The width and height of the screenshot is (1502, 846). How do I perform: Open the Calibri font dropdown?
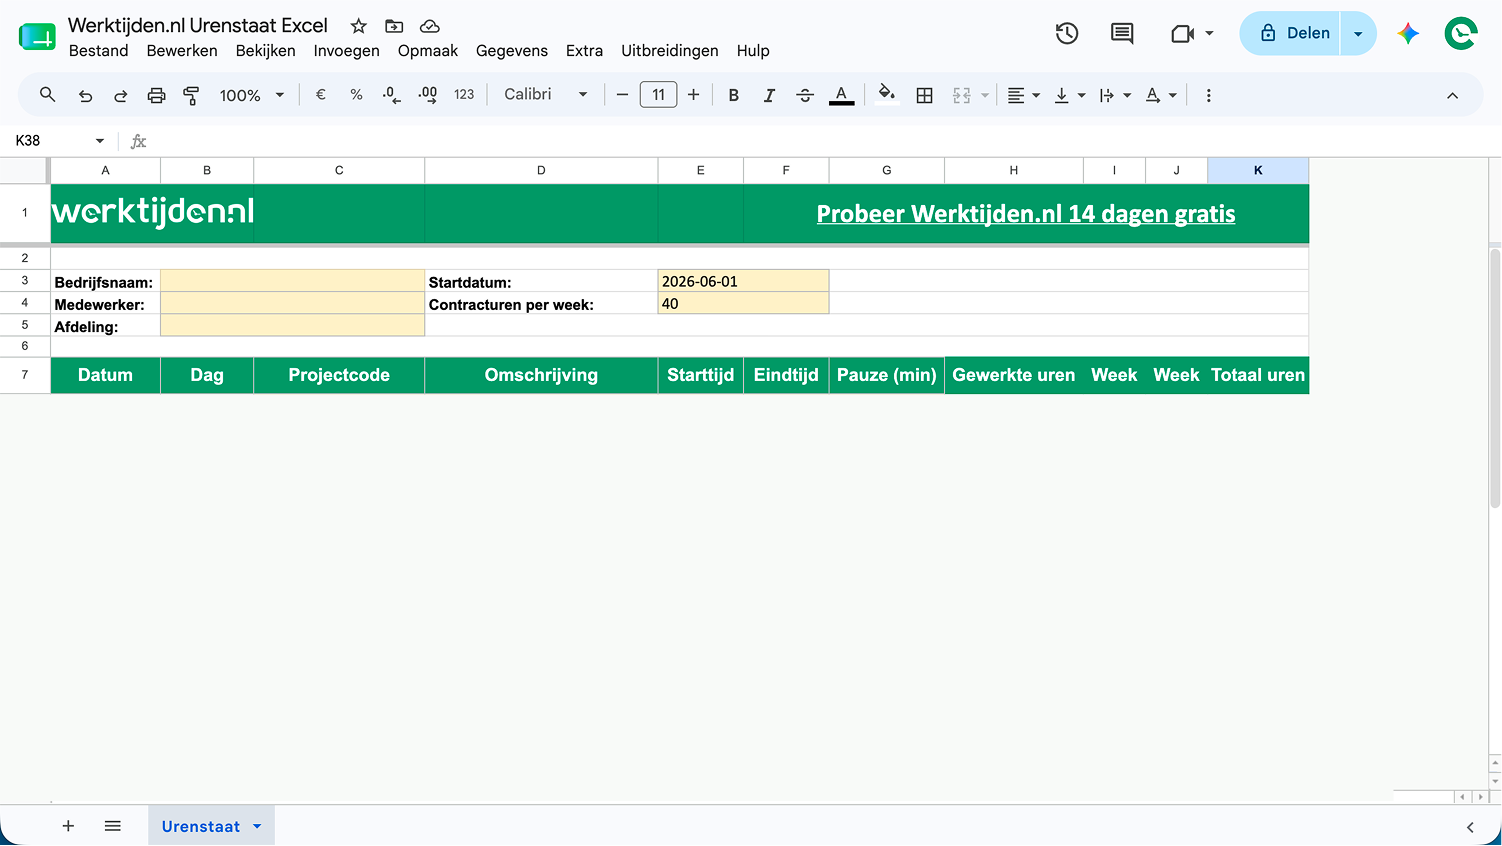pyautogui.click(x=546, y=94)
